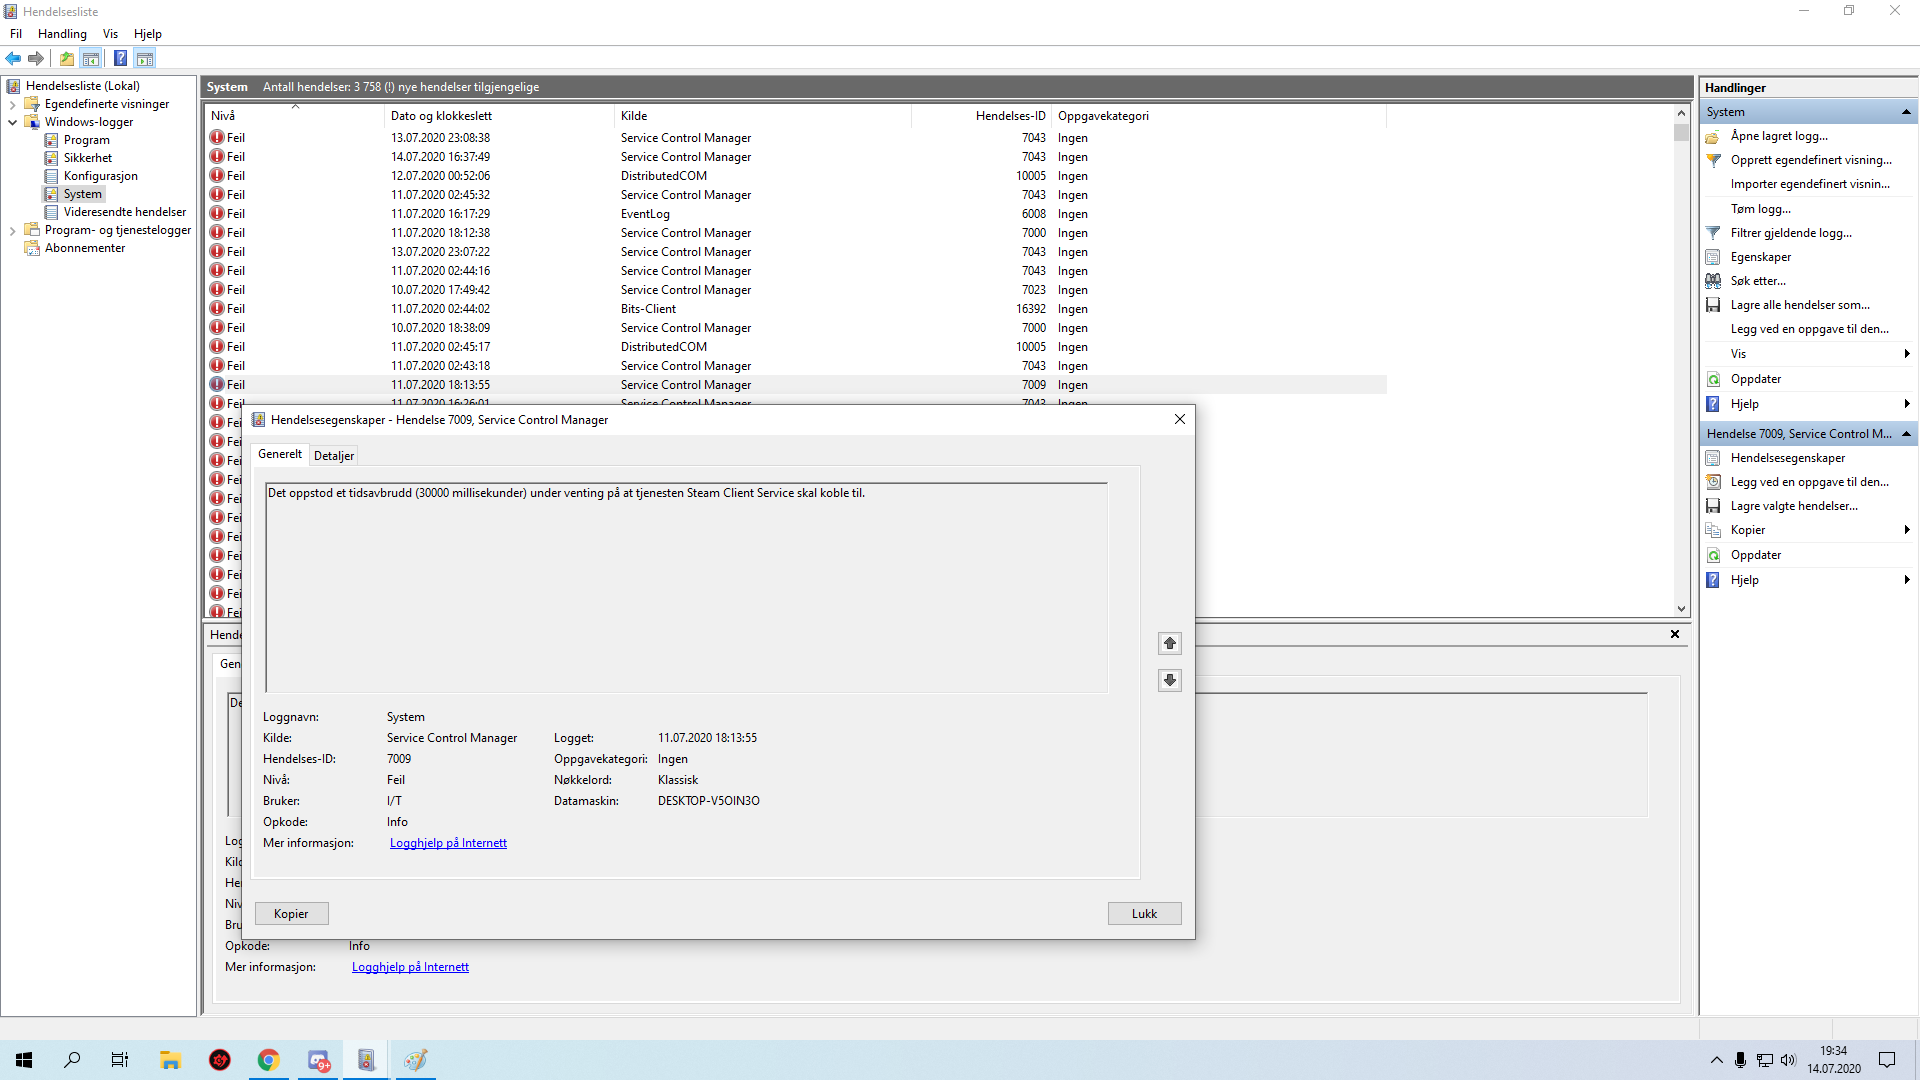Click the green Oppdater icon under System

tap(1713, 379)
